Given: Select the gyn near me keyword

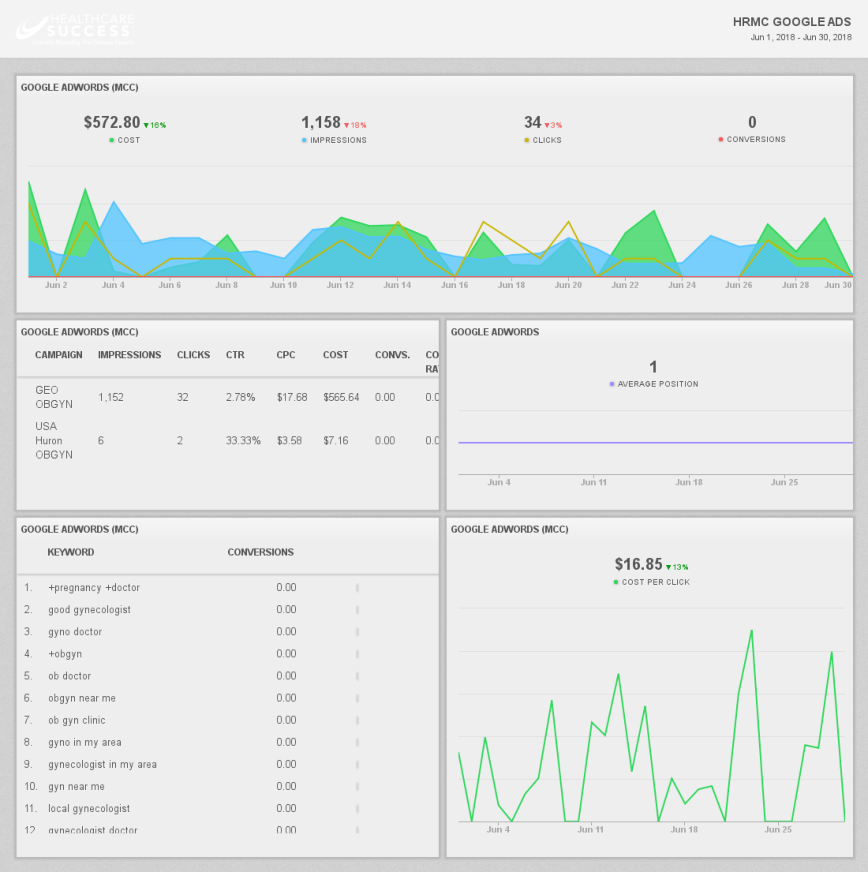Looking at the screenshot, I should coord(76,786).
